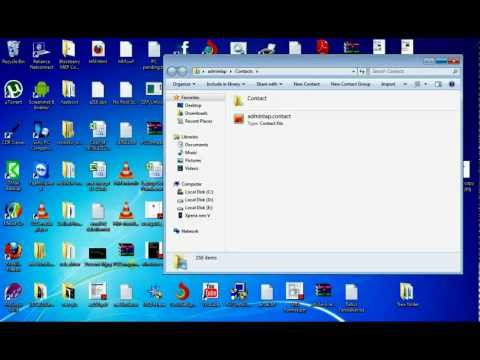
Task: Select the green Android robot desktop shortcut
Action: click(41, 95)
